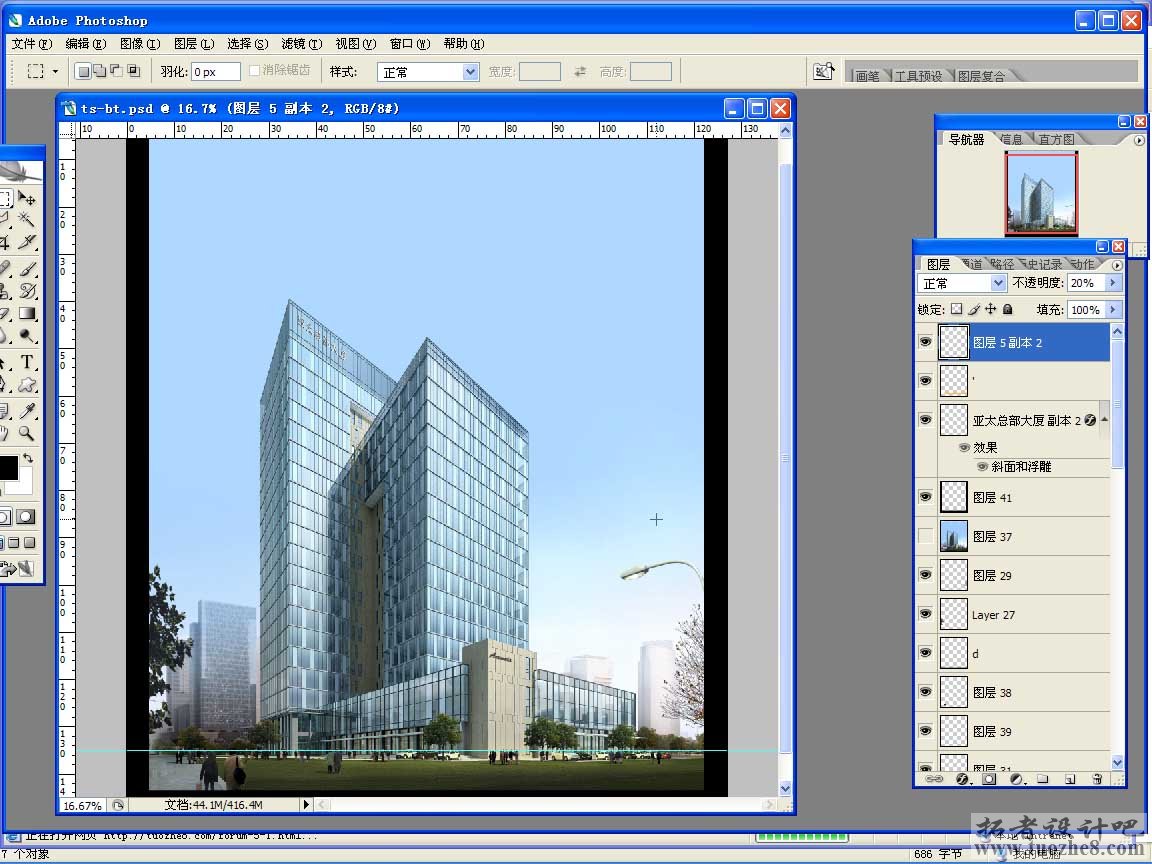Select the Type tool
The height and width of the screenshot is (864, 1152).
pos(27,362)
